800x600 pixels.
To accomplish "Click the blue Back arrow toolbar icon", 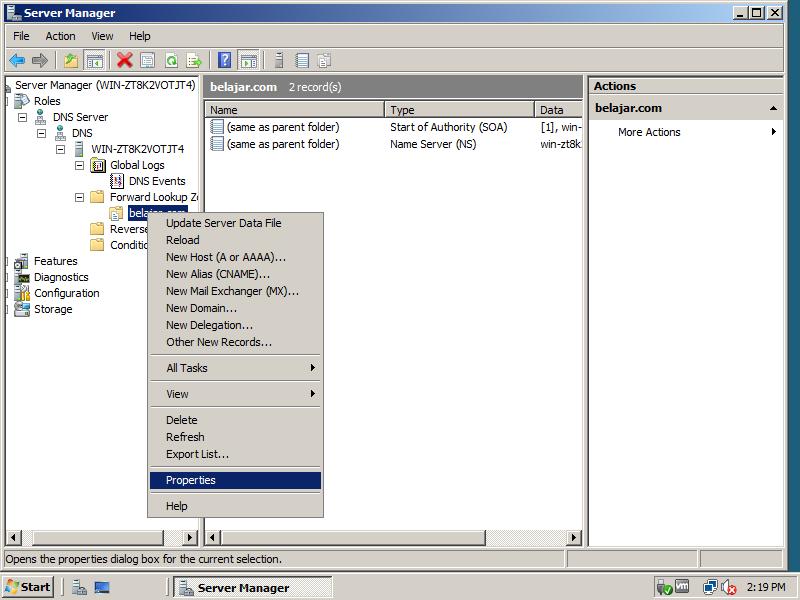I will pyautogui.click(x=17, y=61).
